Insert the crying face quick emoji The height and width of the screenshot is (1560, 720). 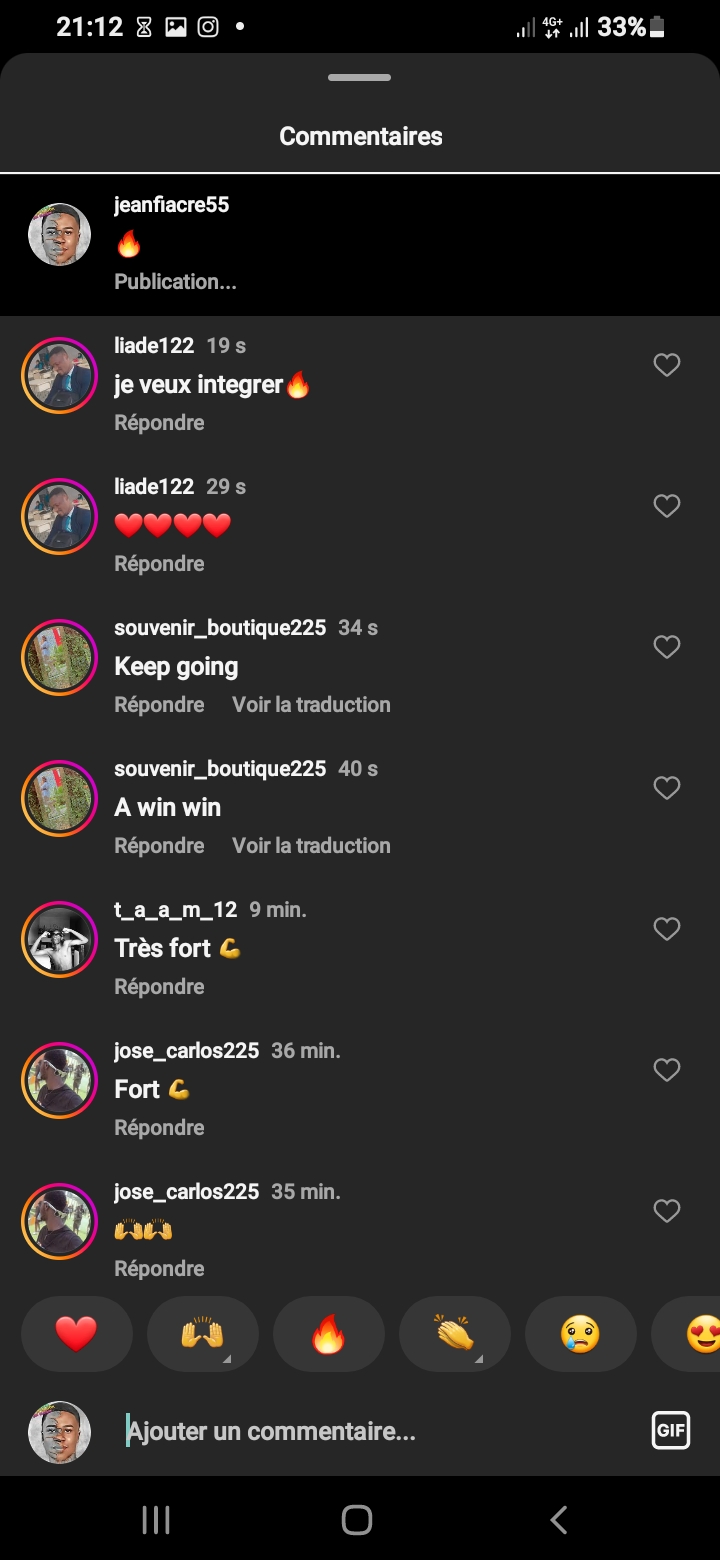(x=580, y=1334)
